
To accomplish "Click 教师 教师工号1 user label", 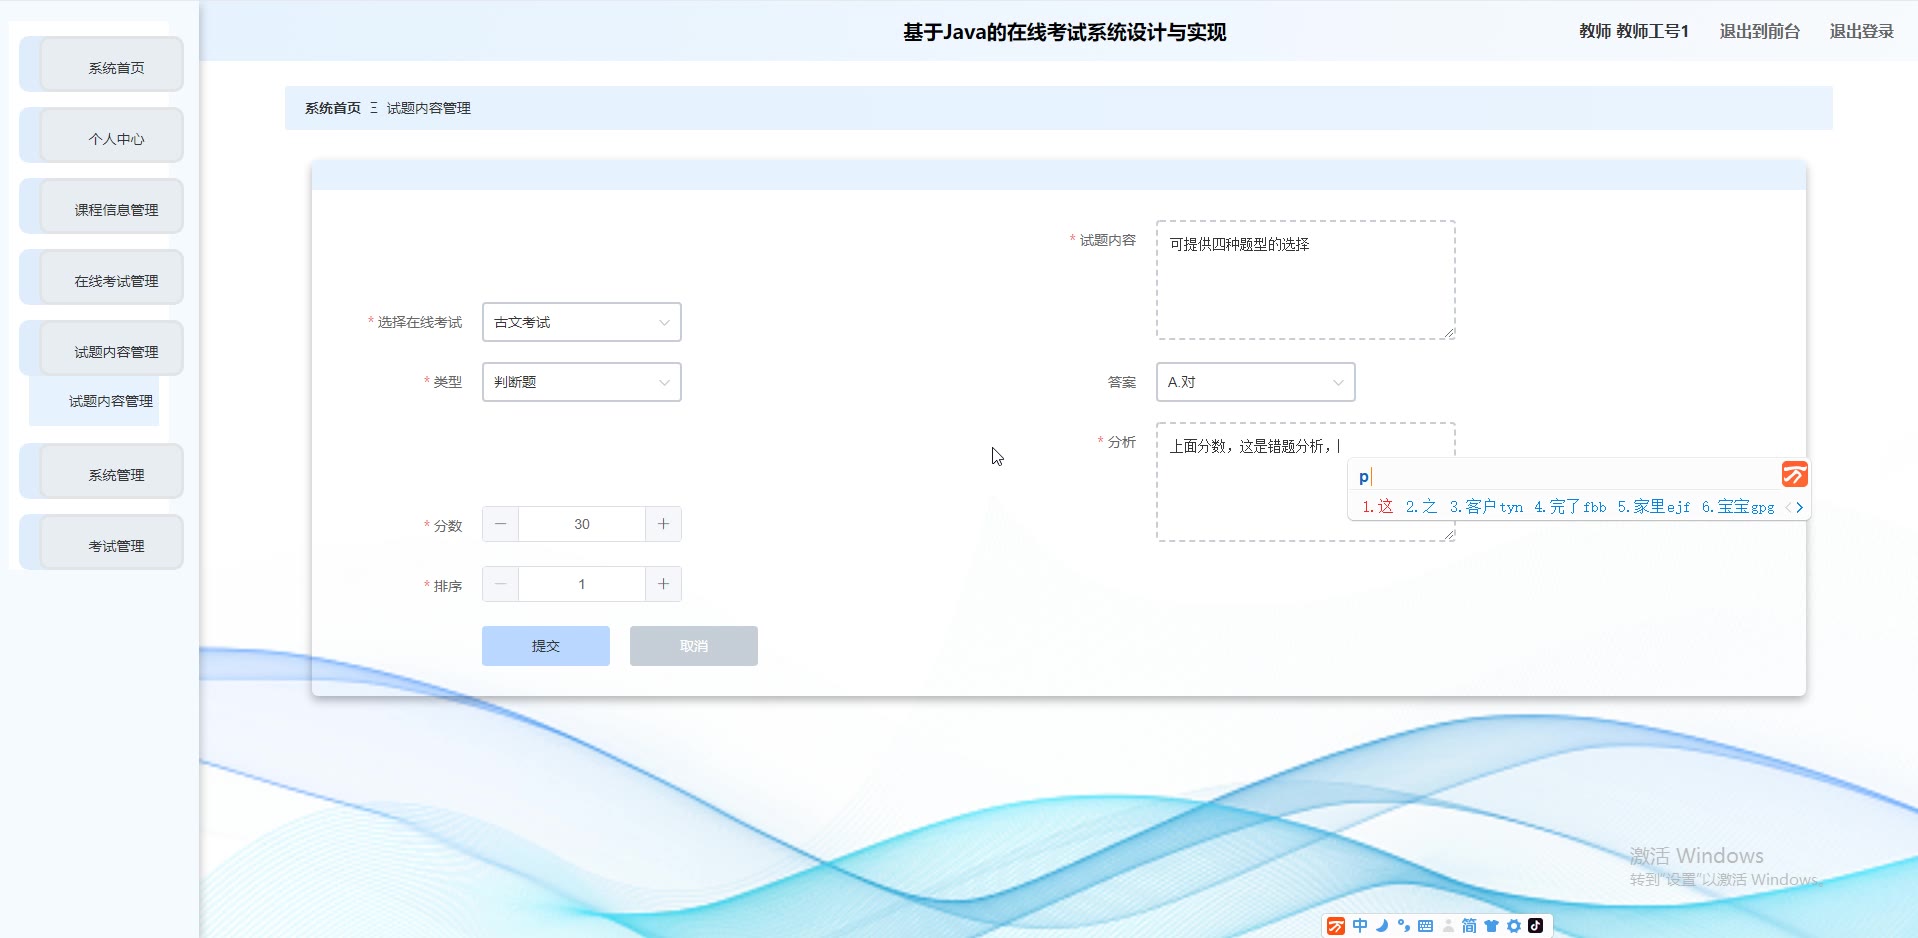I will [1634, 31].
